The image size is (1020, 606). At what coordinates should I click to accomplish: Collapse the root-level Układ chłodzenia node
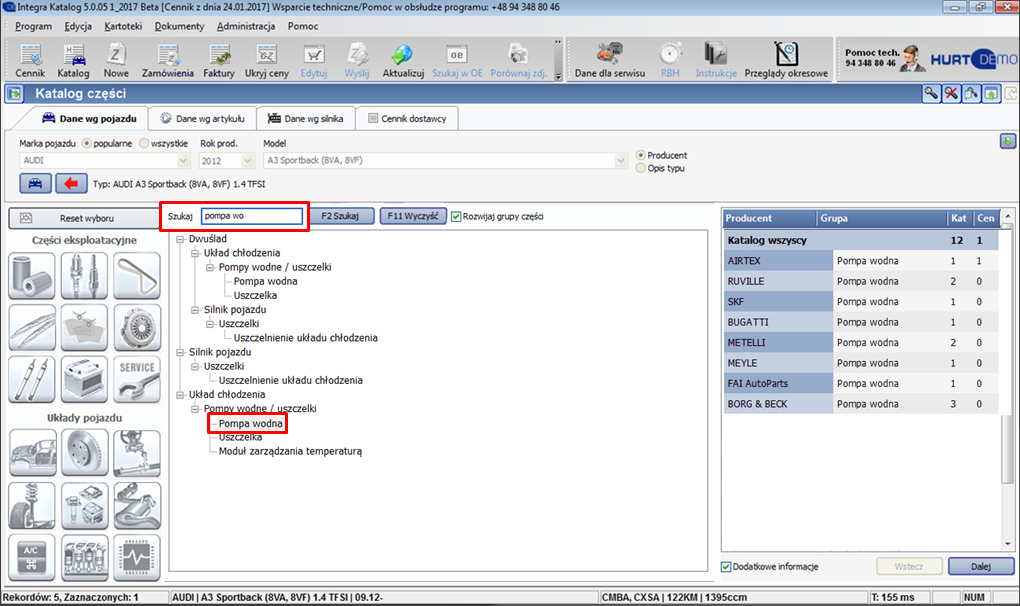(x=180, y=395)
